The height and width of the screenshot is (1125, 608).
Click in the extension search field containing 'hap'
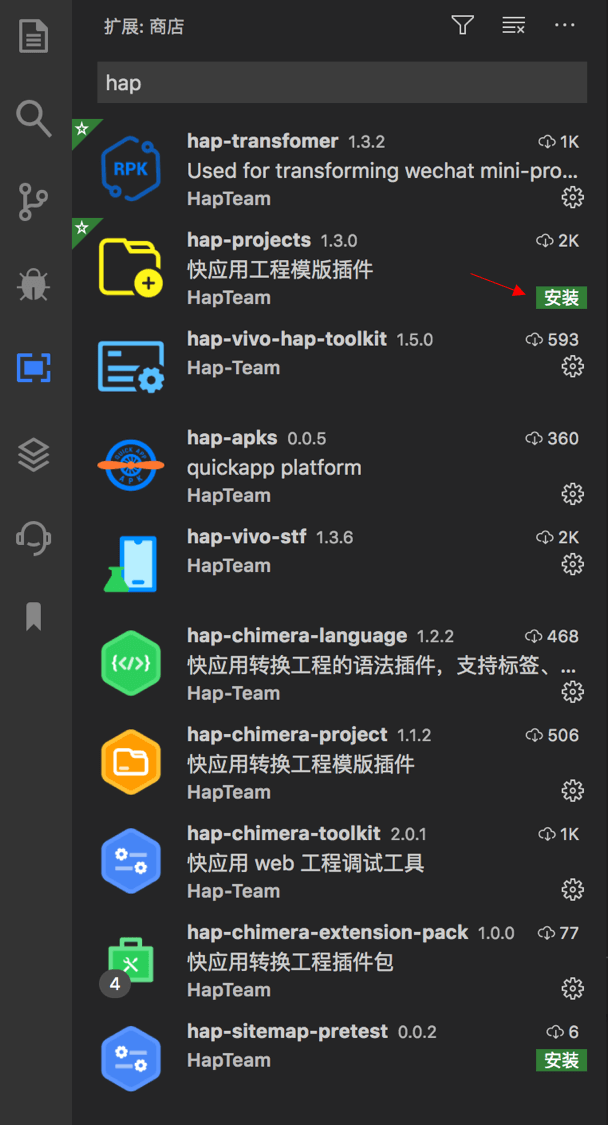tap(342, 83)
